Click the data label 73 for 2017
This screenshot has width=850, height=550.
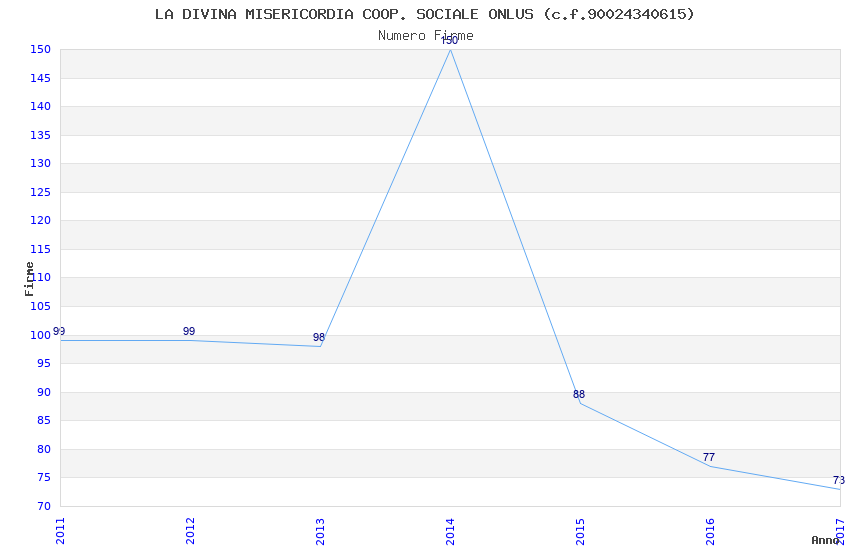click(x=839, y=480)
